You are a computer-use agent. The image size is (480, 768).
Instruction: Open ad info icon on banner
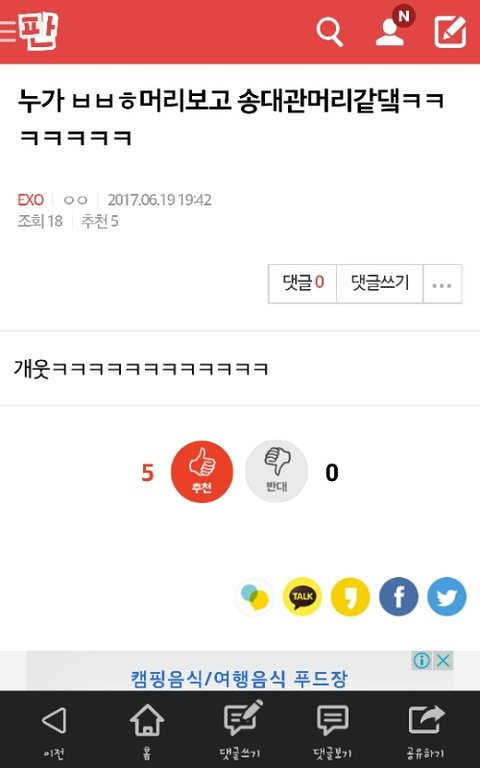click(x=422, y=661)
